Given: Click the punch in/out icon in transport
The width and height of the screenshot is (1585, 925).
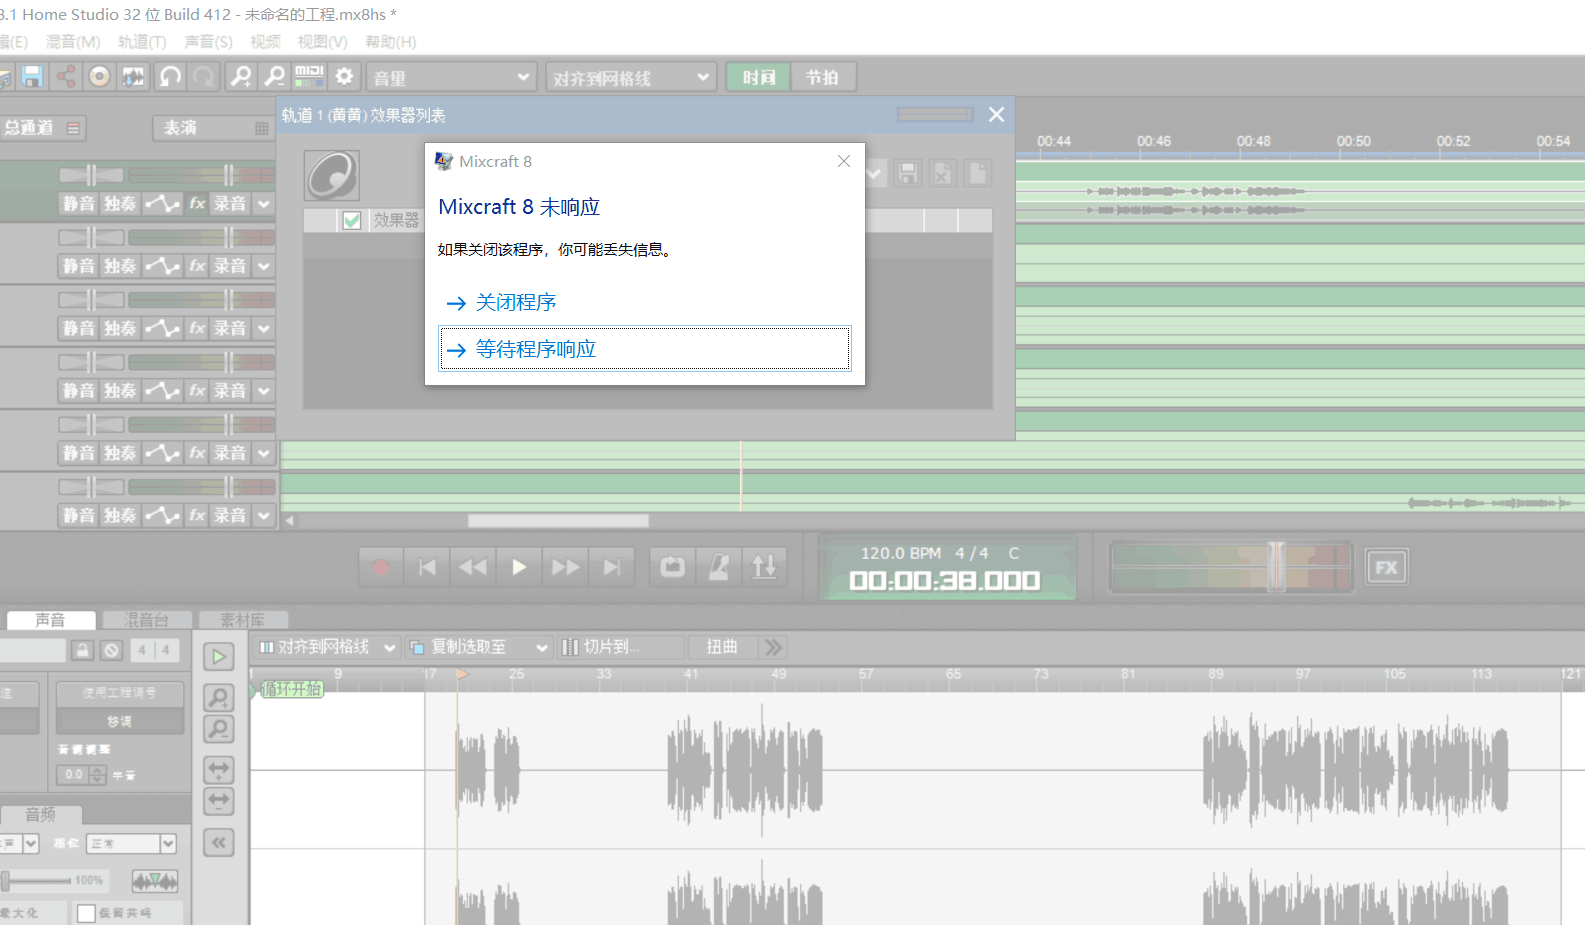Looking at the screenshot, I should pos(764,567).
